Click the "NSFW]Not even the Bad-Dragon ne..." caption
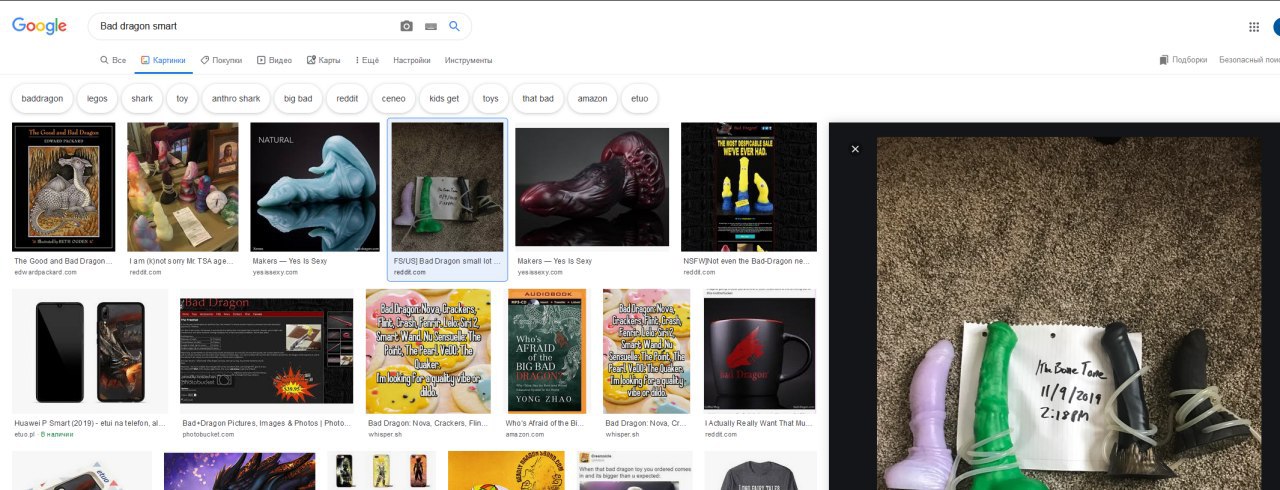 click(748, 261)
